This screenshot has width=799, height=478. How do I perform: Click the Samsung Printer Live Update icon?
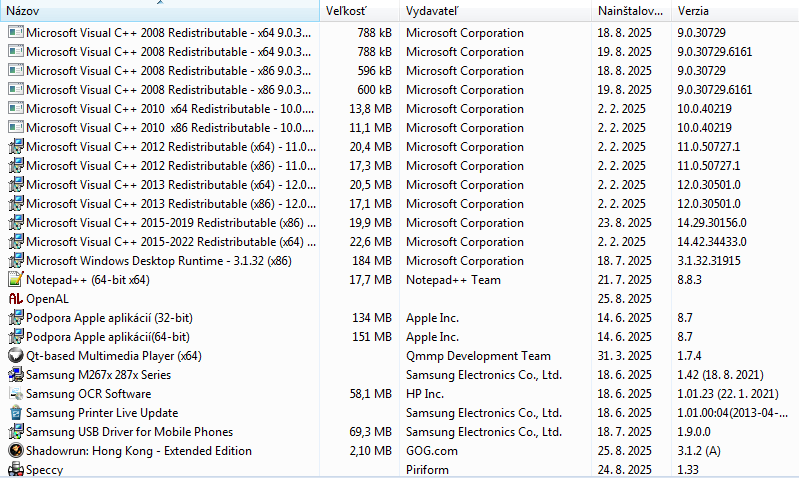point(16,413)
